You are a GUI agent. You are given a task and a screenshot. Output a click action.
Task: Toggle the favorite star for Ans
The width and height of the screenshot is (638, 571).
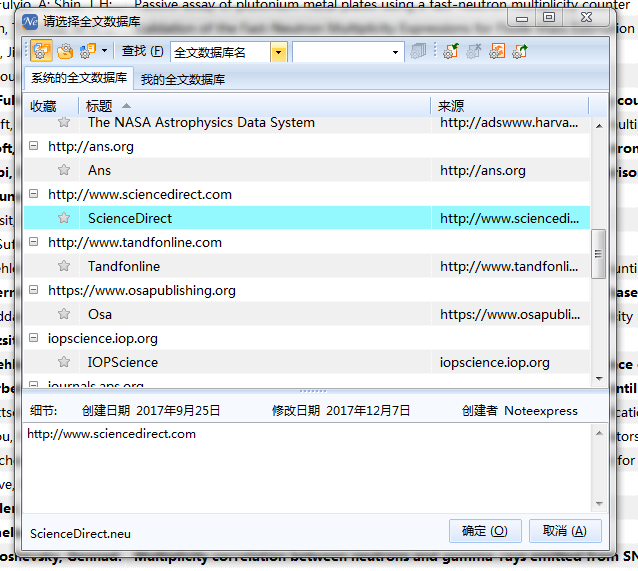[x=64, y=170]
